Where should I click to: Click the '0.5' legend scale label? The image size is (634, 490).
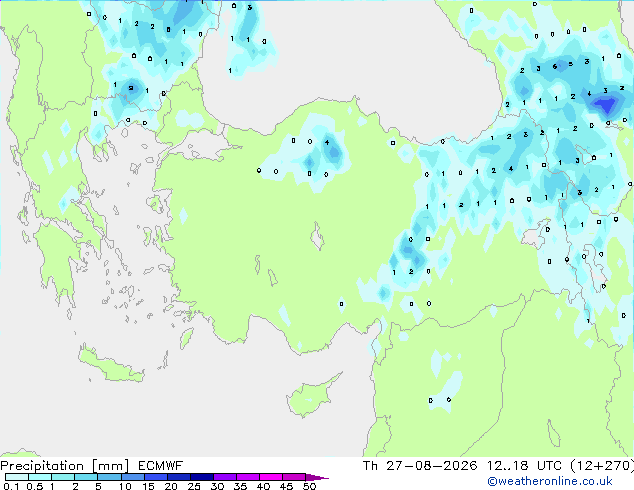click(35, 486)
